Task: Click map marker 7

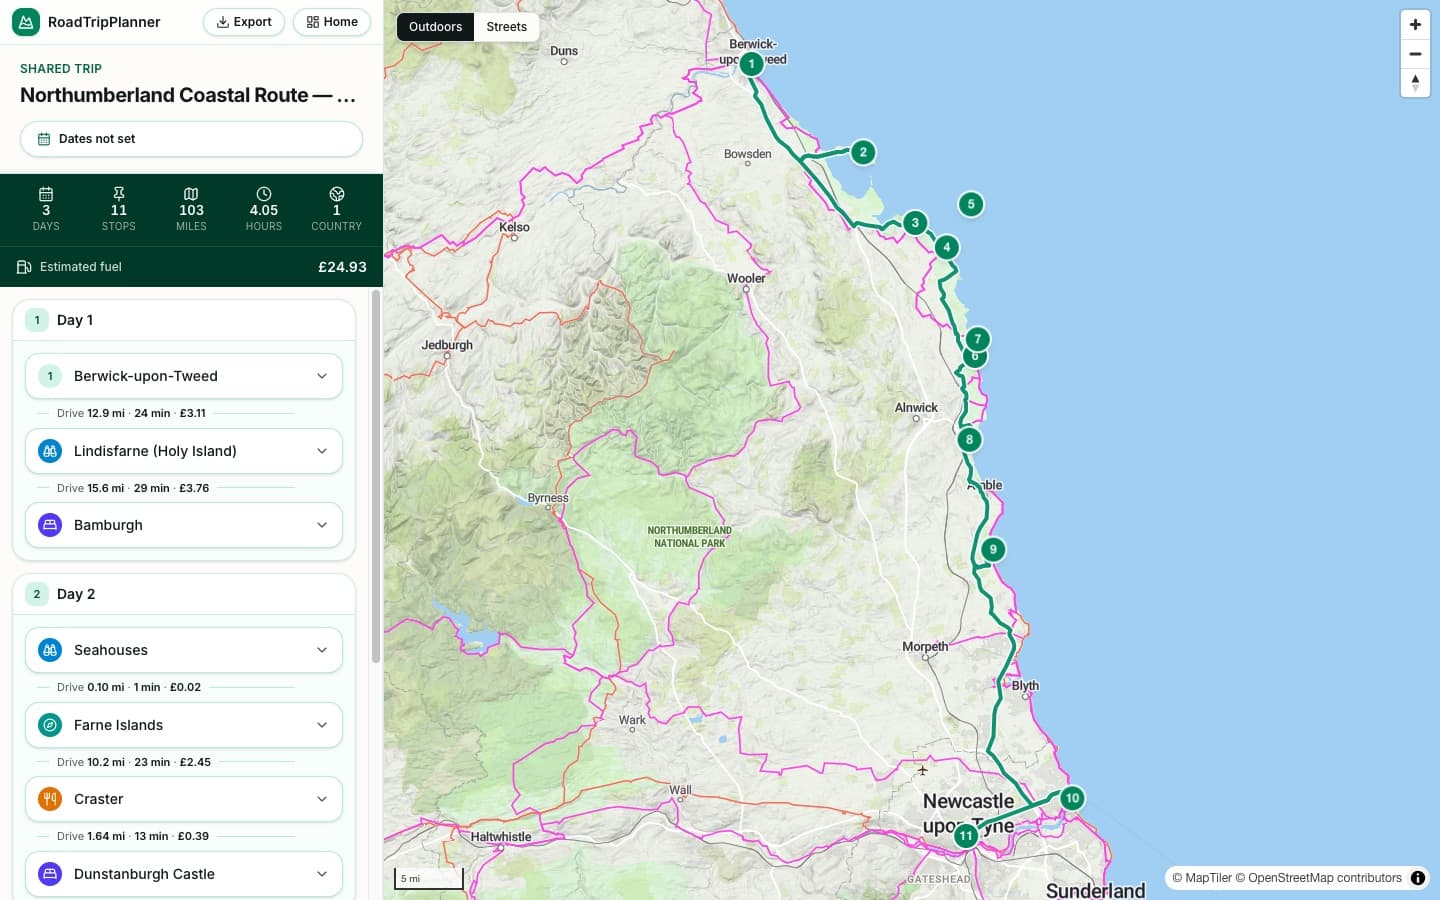Action: [x=978, y=339]
